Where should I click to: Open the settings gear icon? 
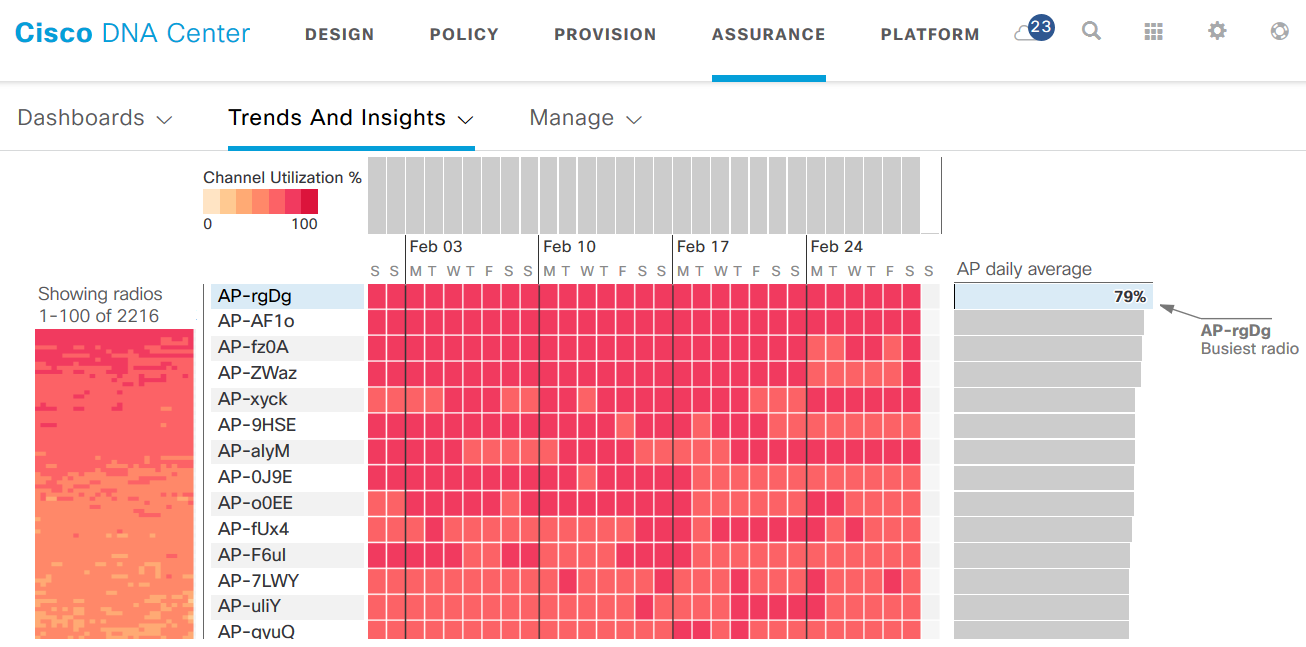point(1216,31)
